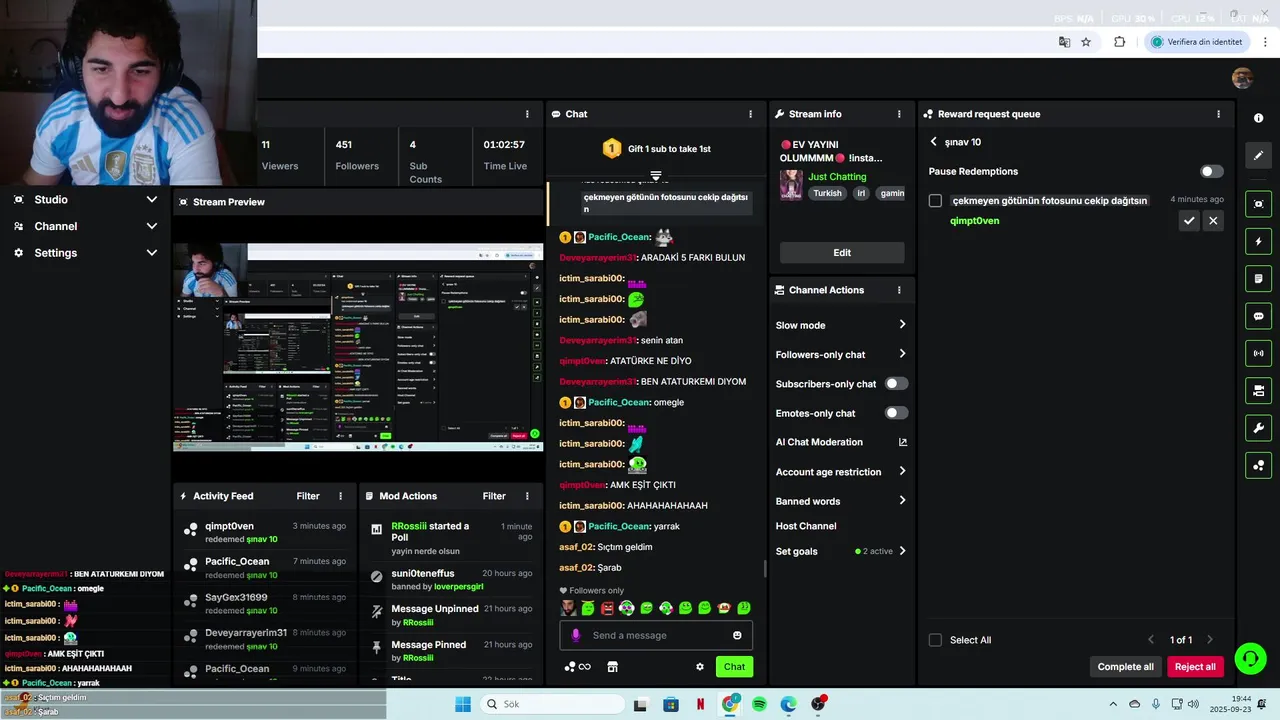
Task: Open Activity Feed Filter dropdown
Action: (308, 496)
